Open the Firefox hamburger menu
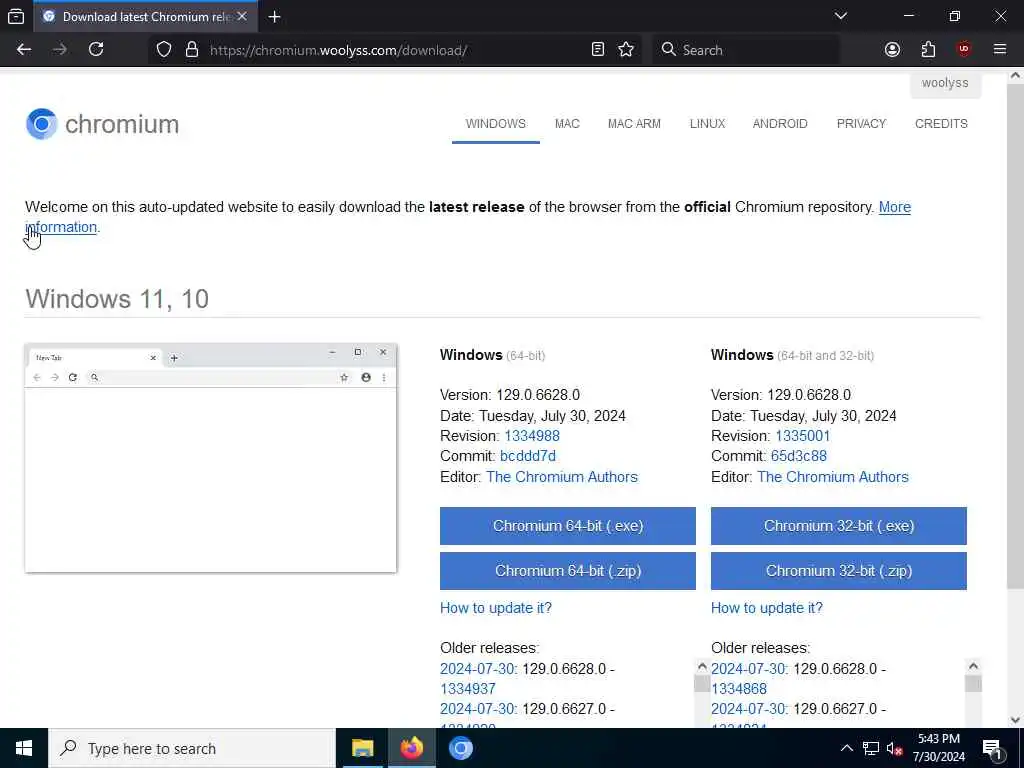 1000,50
